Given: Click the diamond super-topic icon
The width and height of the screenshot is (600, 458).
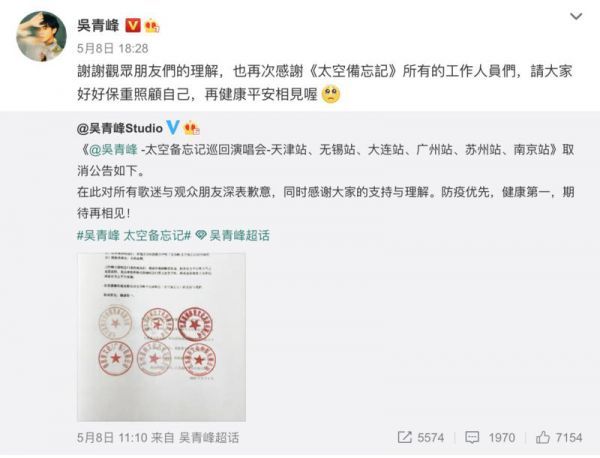Looking at the screenshot, I should pyautogui.click(x=201, y=235).
